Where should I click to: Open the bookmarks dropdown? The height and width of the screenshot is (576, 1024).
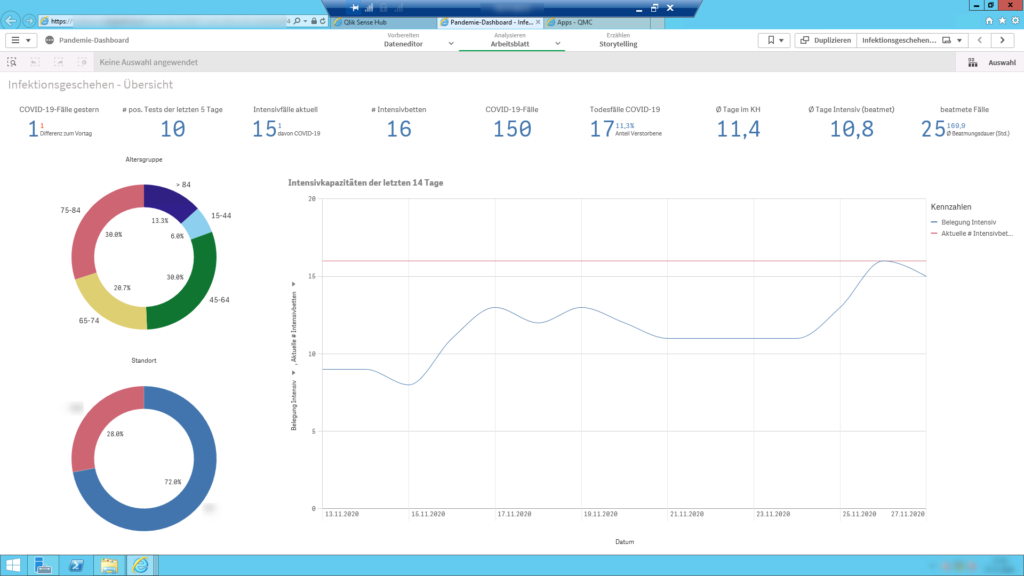(775, 40)
